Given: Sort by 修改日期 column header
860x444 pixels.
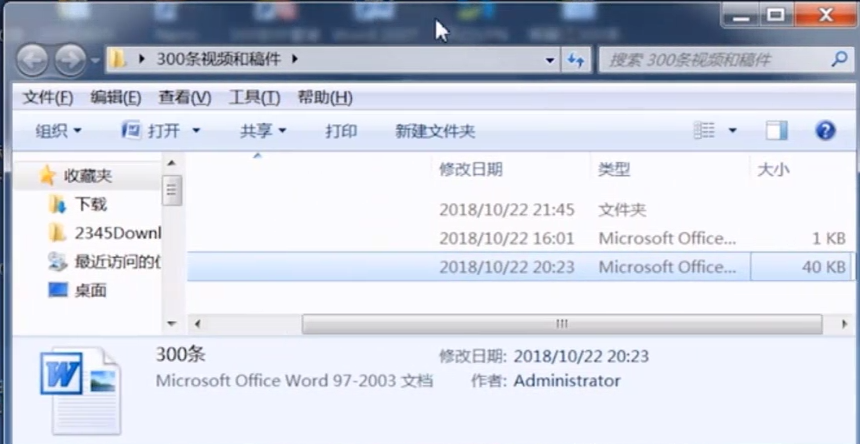Looking at the screenshot, I should point(471,170).
